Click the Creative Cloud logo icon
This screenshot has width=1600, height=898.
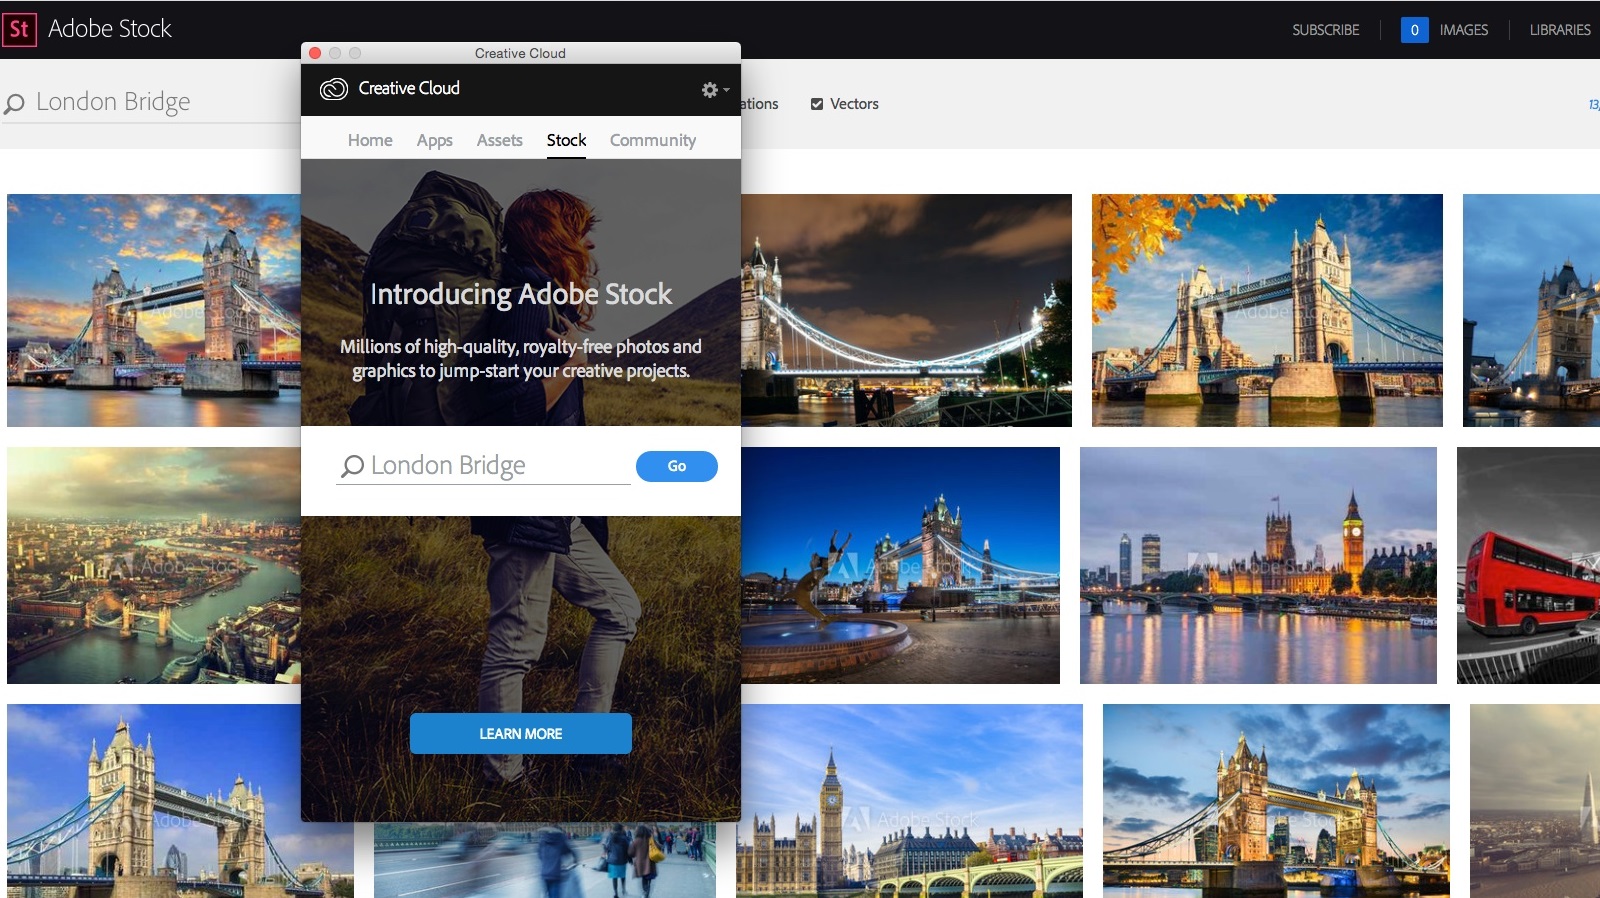(x=333, y=89)
